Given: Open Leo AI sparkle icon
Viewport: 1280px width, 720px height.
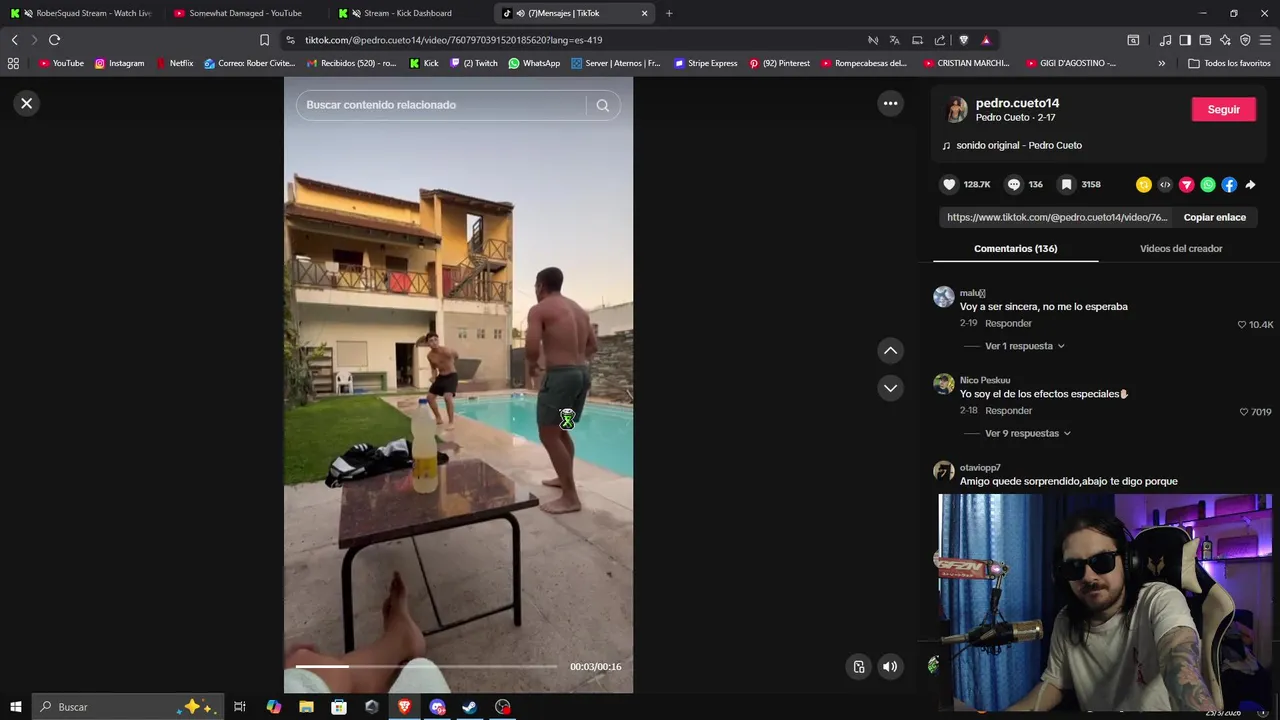Looking at the screenshot, I should pos(1225,40).
